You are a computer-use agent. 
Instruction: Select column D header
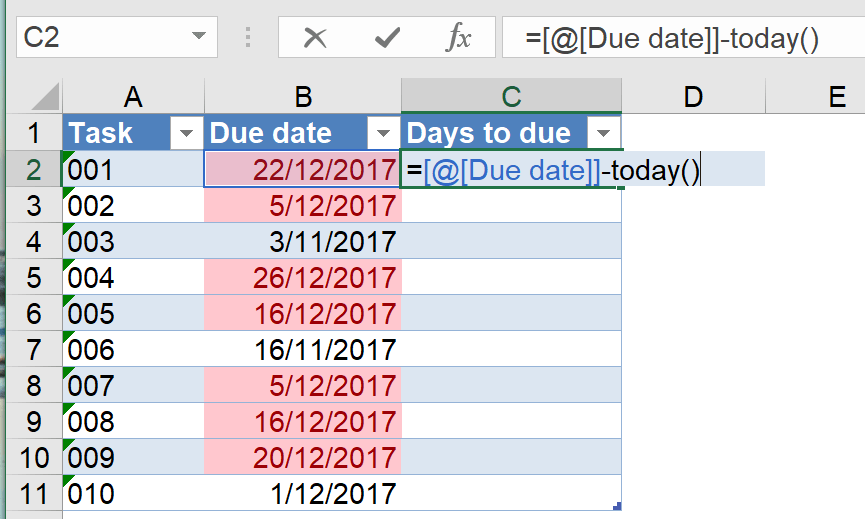click(x=692, y=96)
